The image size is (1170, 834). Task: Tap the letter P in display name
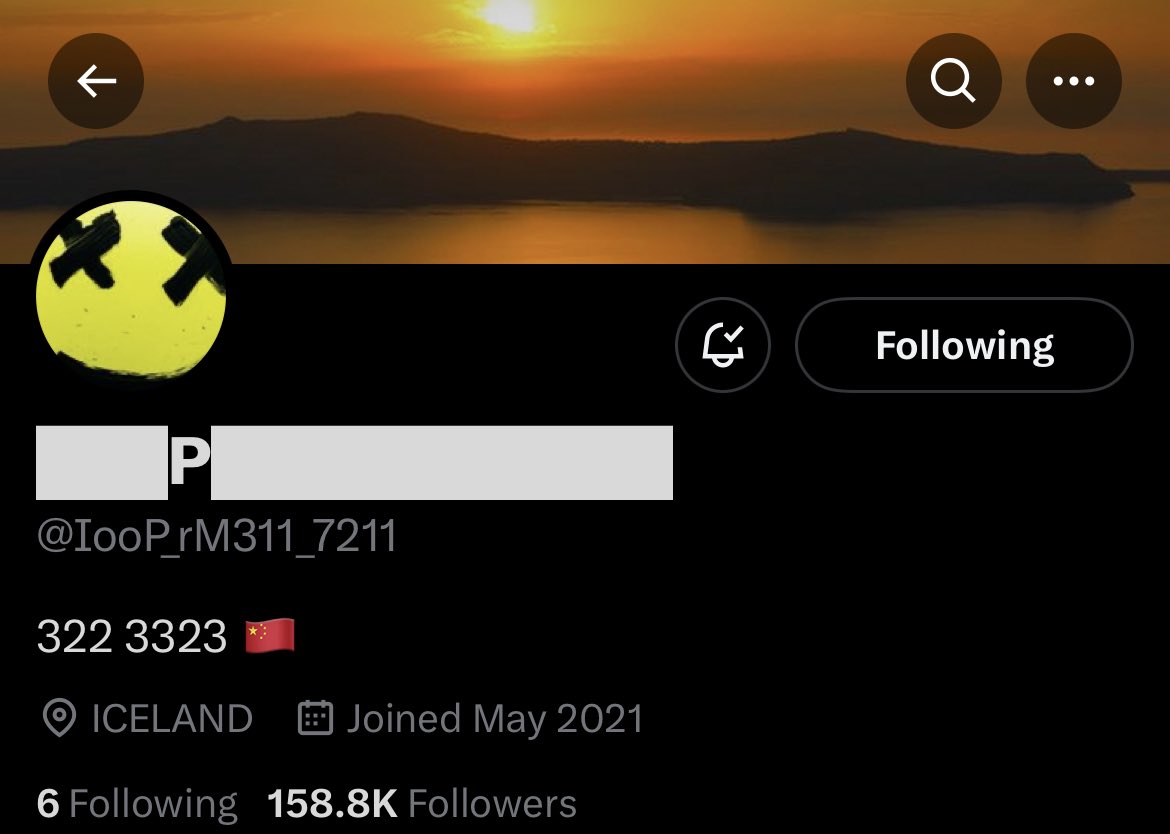coord(190,463)
